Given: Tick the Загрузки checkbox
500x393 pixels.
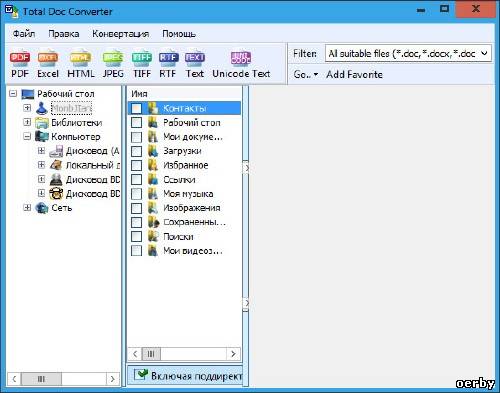Looking at the screenshot, I should 136,151.
